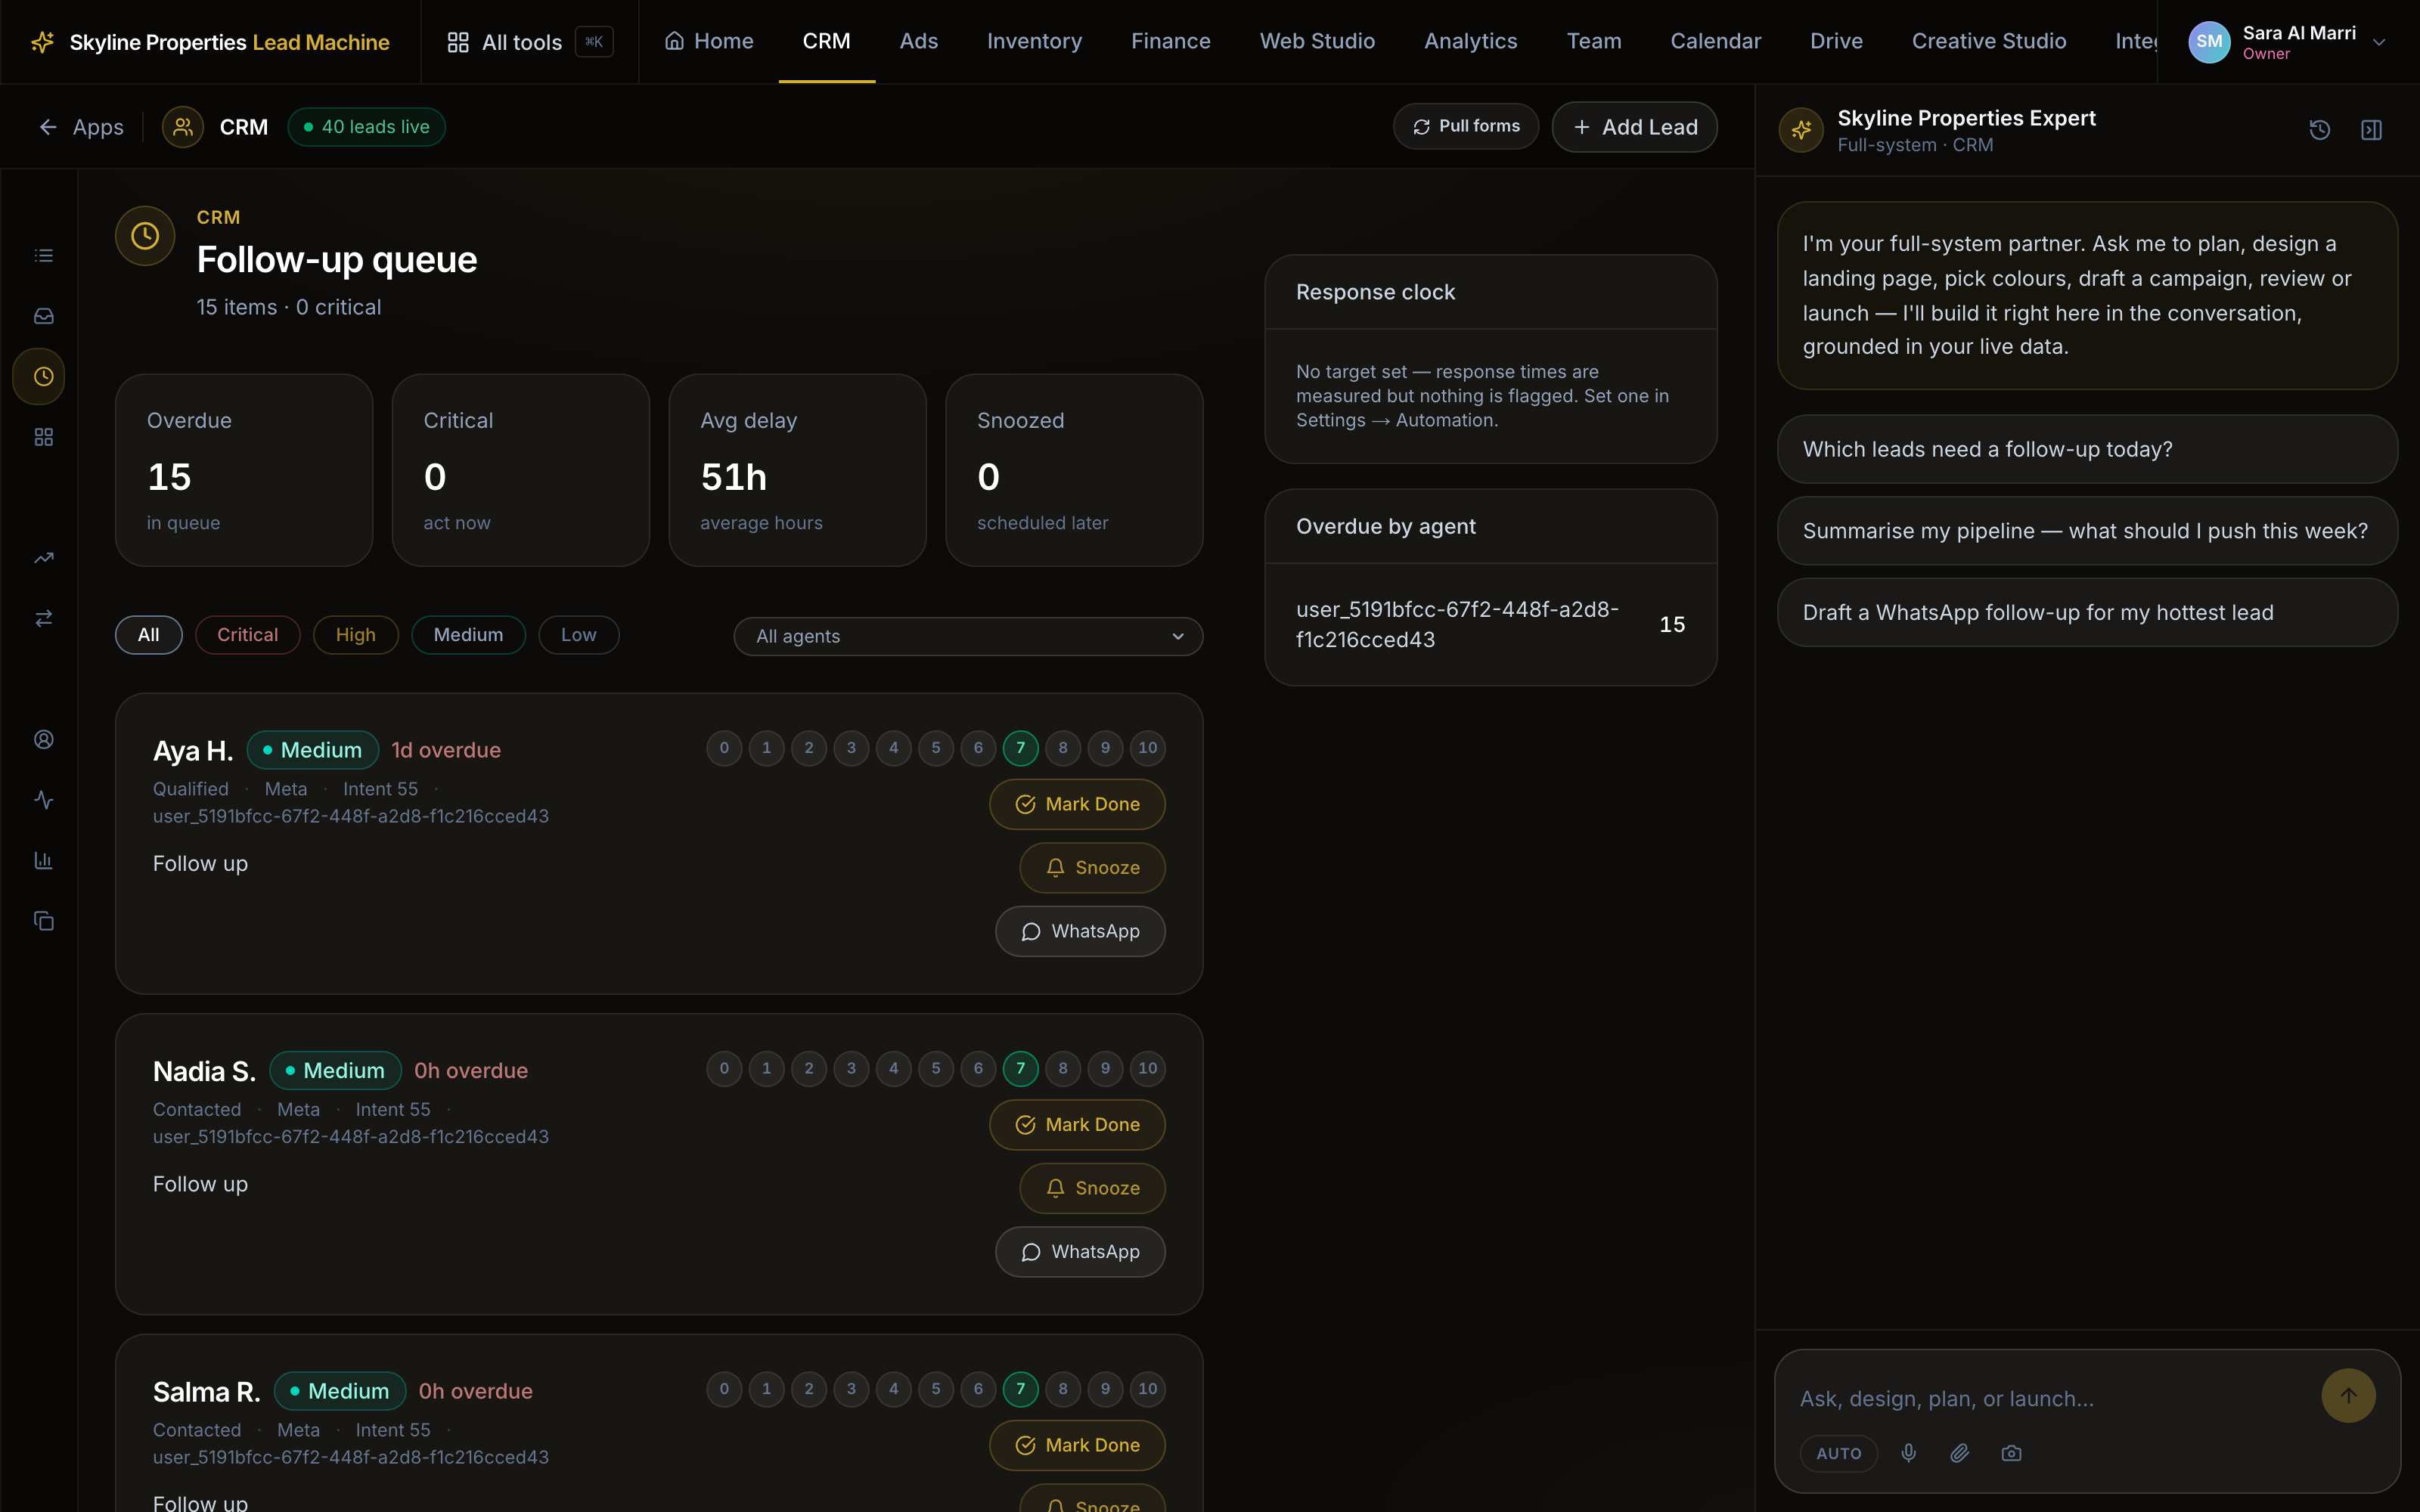
Task: Filter the queue by Low priority
Action: [579, 635]
